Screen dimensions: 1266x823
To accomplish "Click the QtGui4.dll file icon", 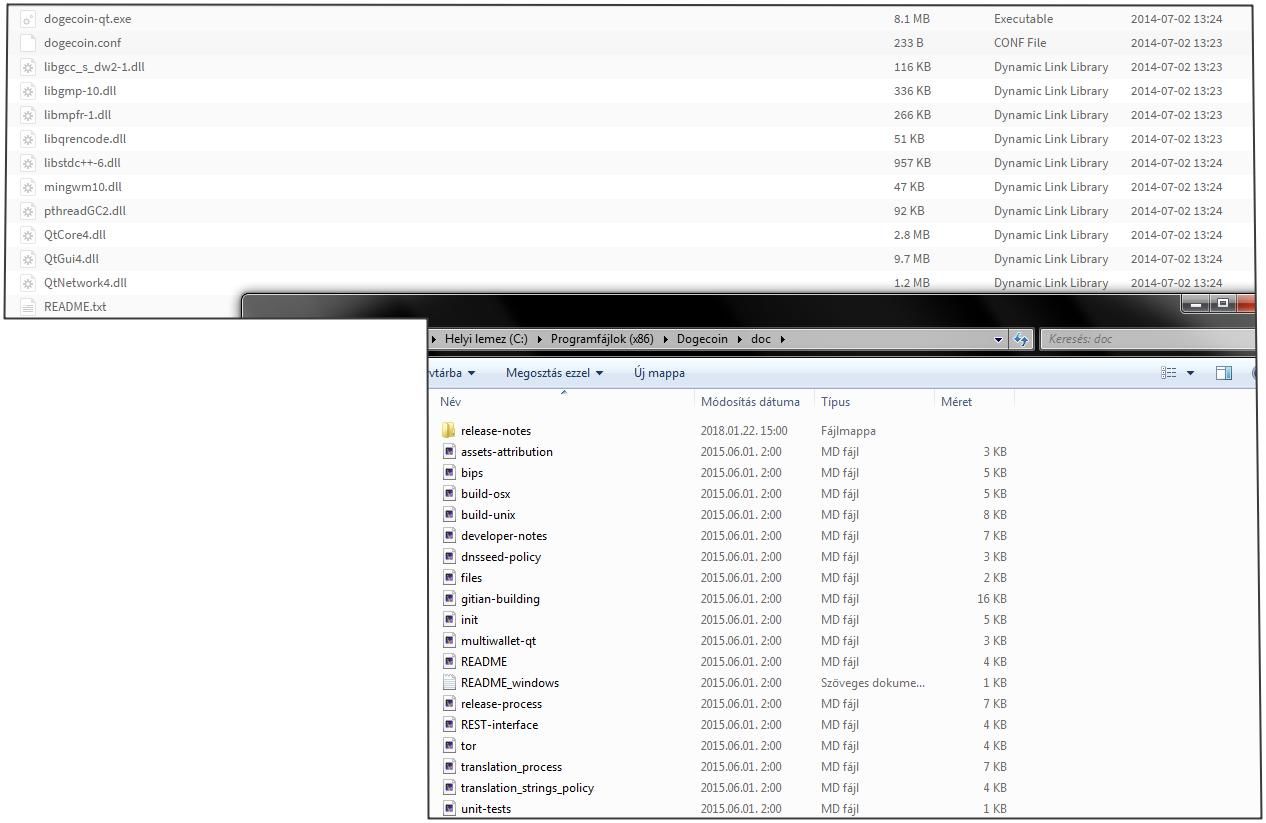I will [x=28, y=259].
